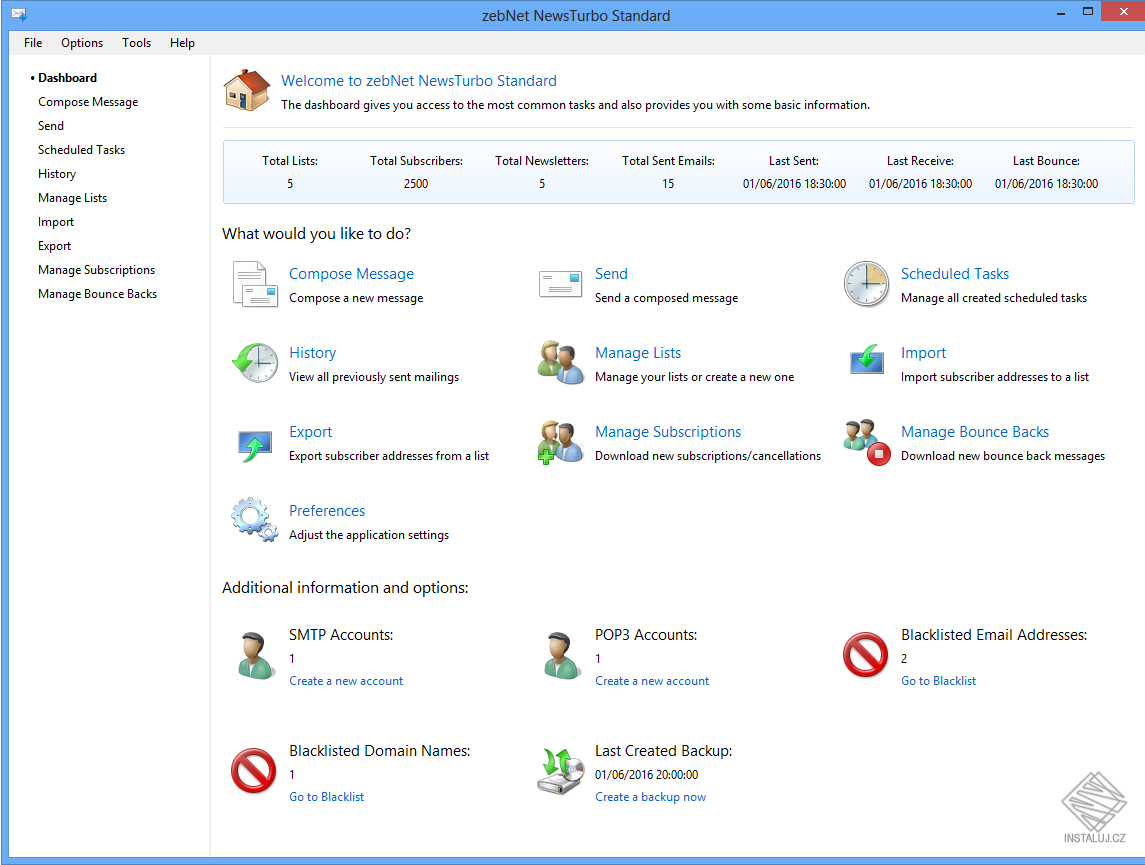Click the Scheduled Tasks clock icon
Image resolution: width=1145 pixels, height=865 pixels.
tap(866, 284)
